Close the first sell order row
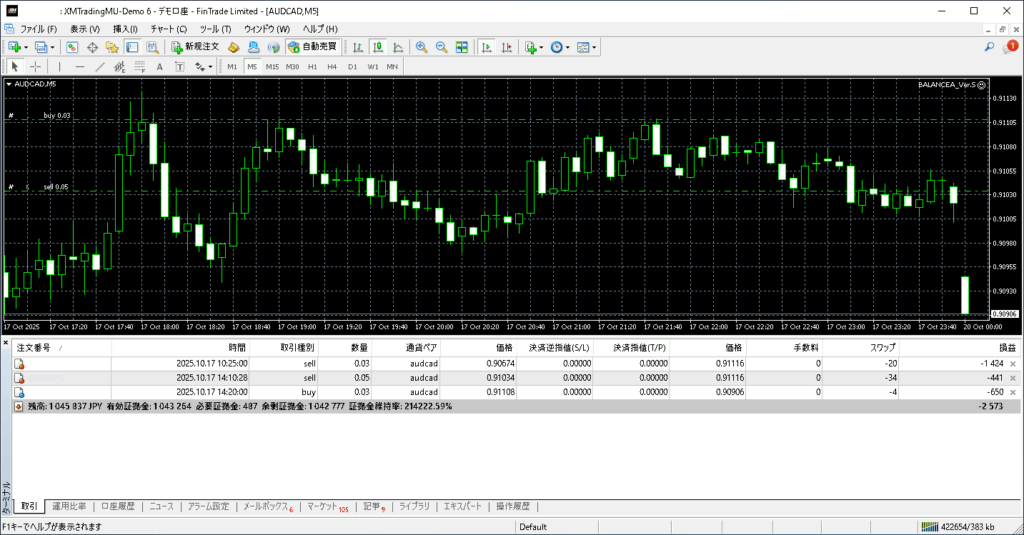Screen dimensions: 1024x535 [1012, 364]
